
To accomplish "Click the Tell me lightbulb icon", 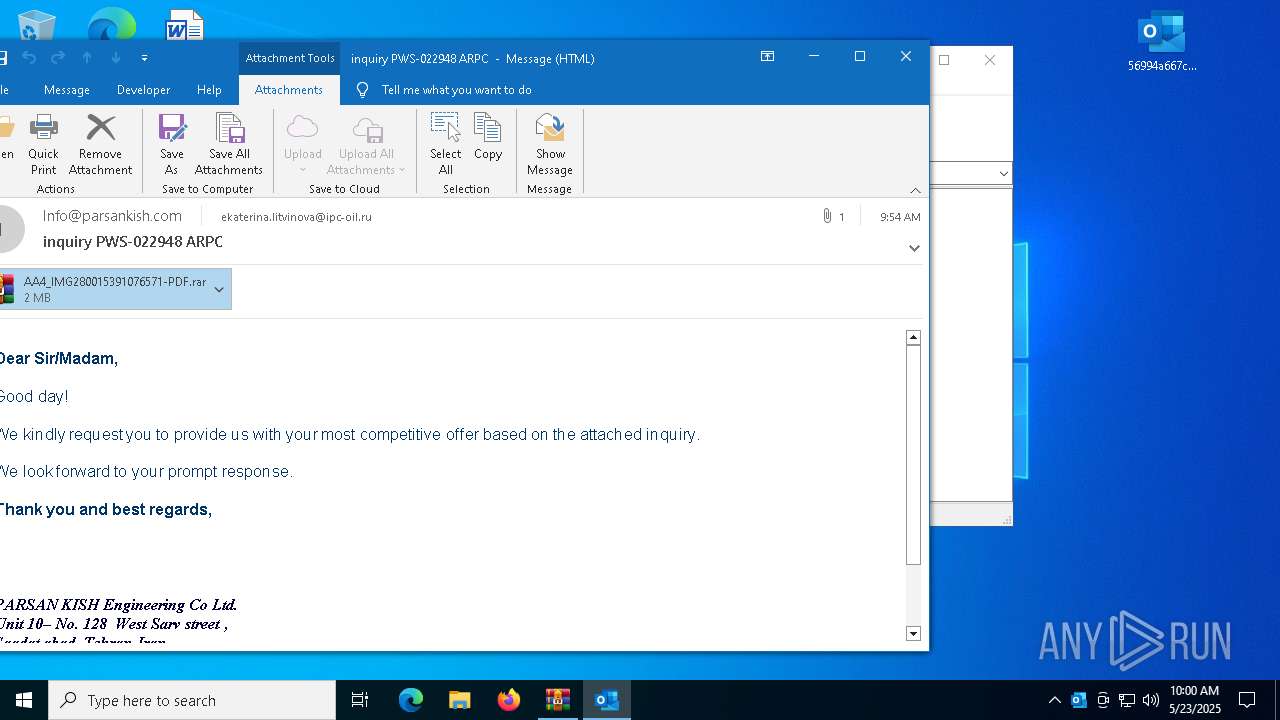I will tap(362, 90).
